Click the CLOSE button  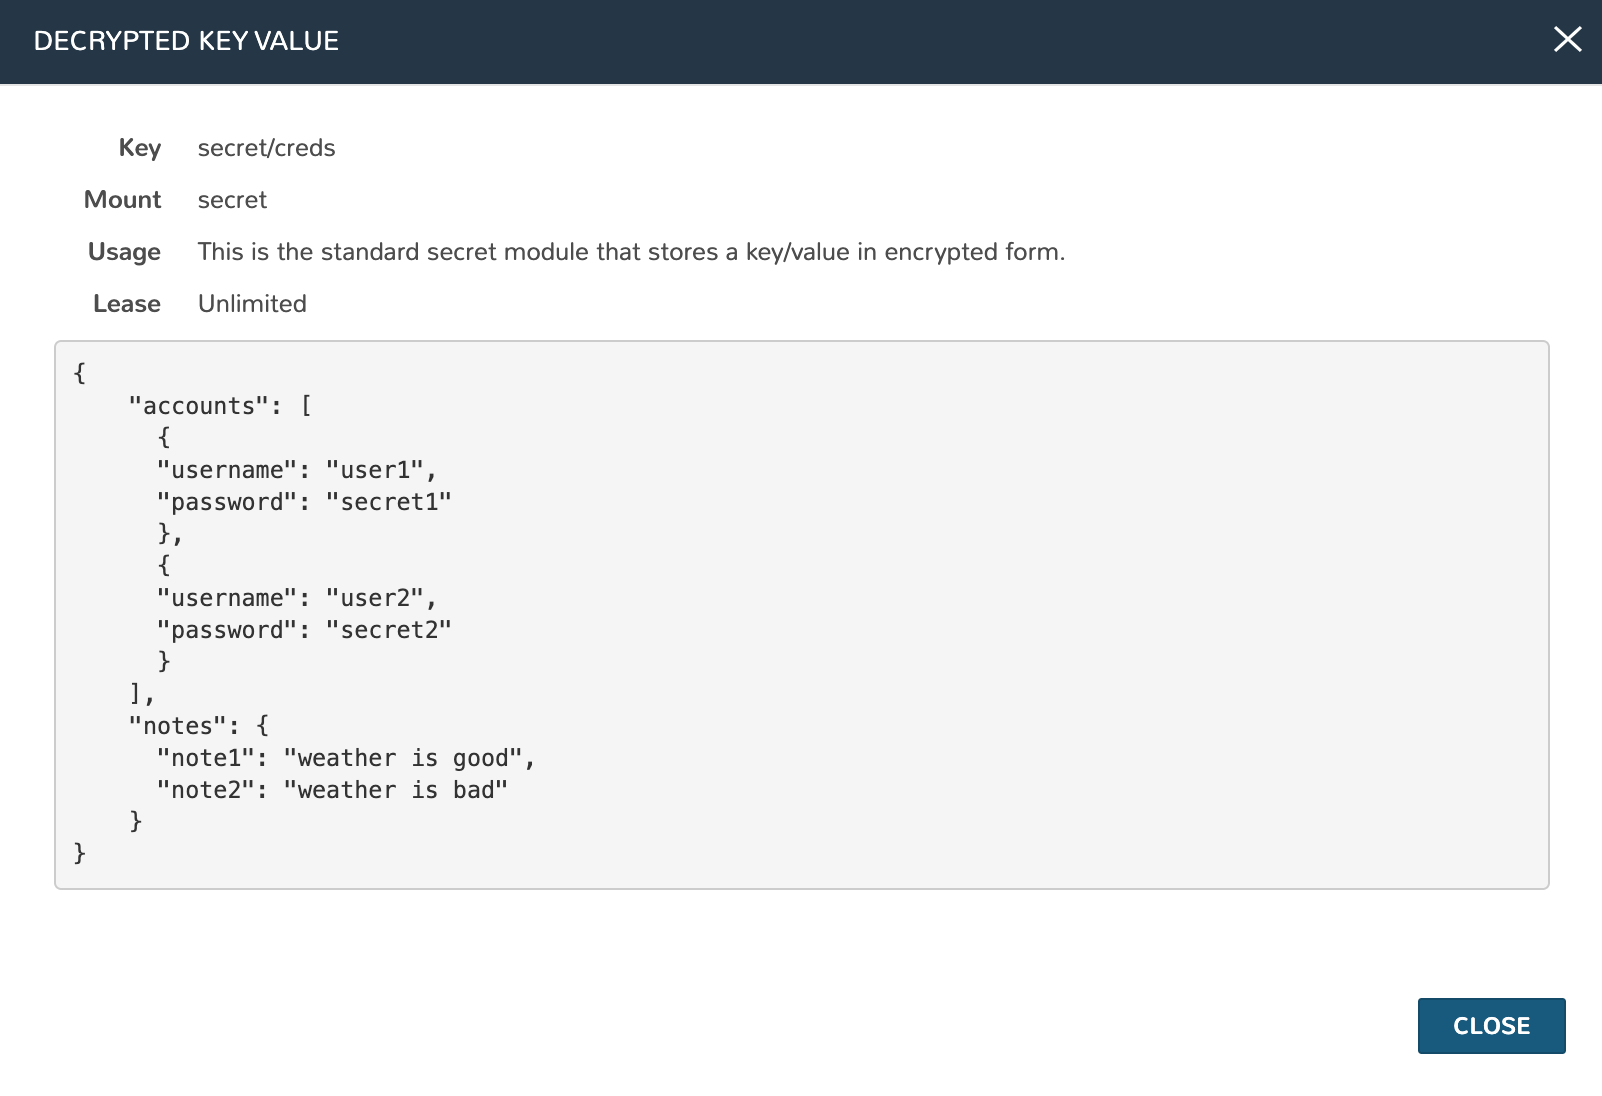point(1491,1026)
